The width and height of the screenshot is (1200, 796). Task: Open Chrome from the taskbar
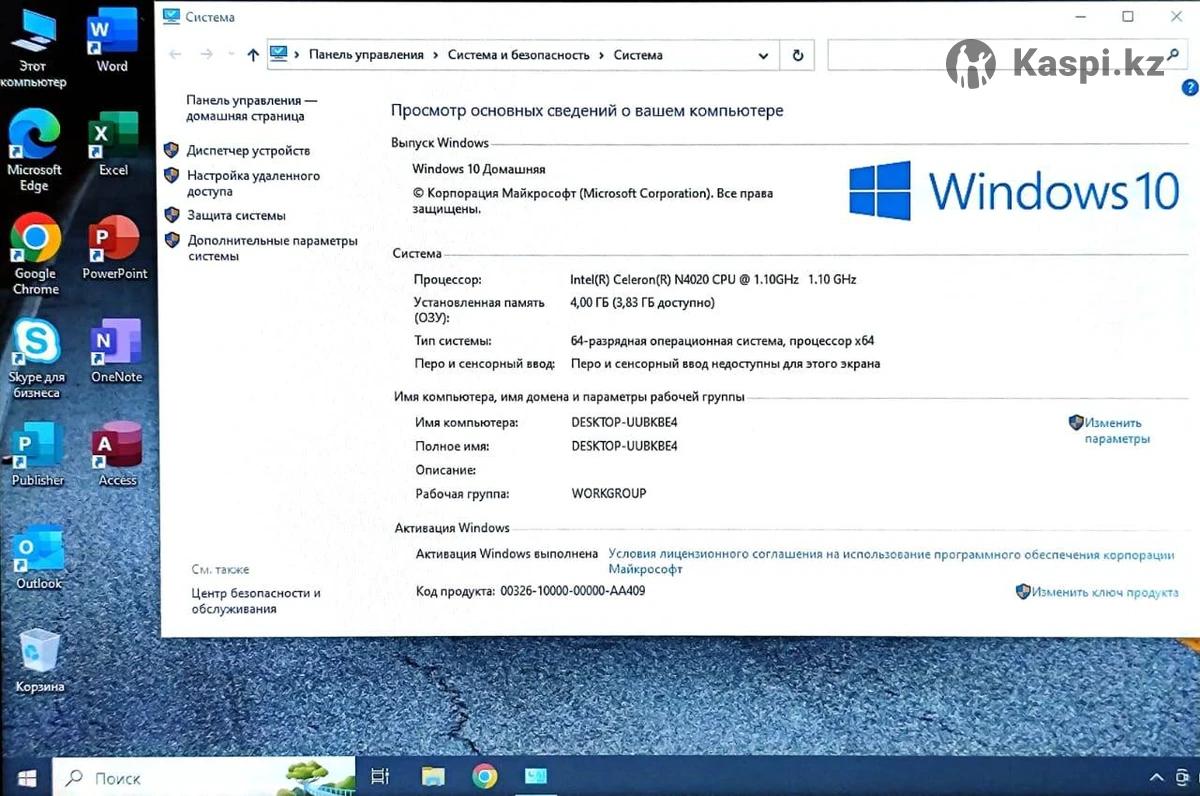click(485, 776)
